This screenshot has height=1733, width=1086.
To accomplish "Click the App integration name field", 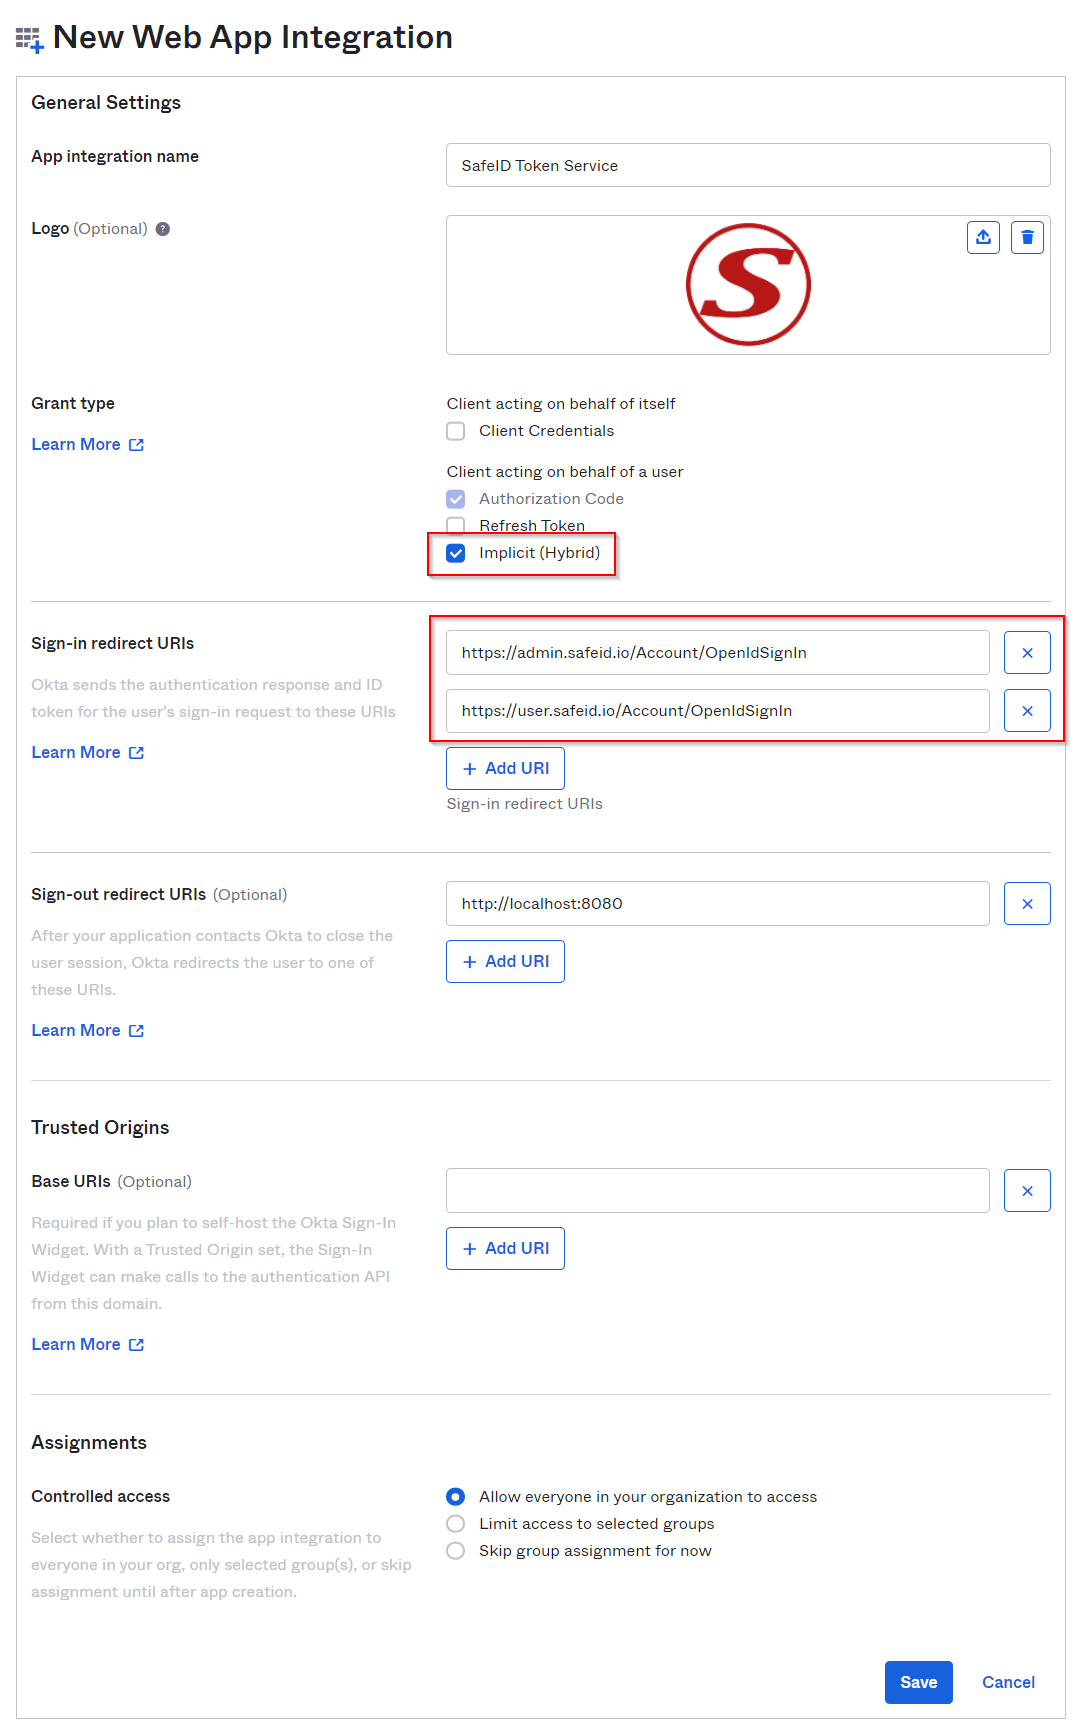I will 748,166.
